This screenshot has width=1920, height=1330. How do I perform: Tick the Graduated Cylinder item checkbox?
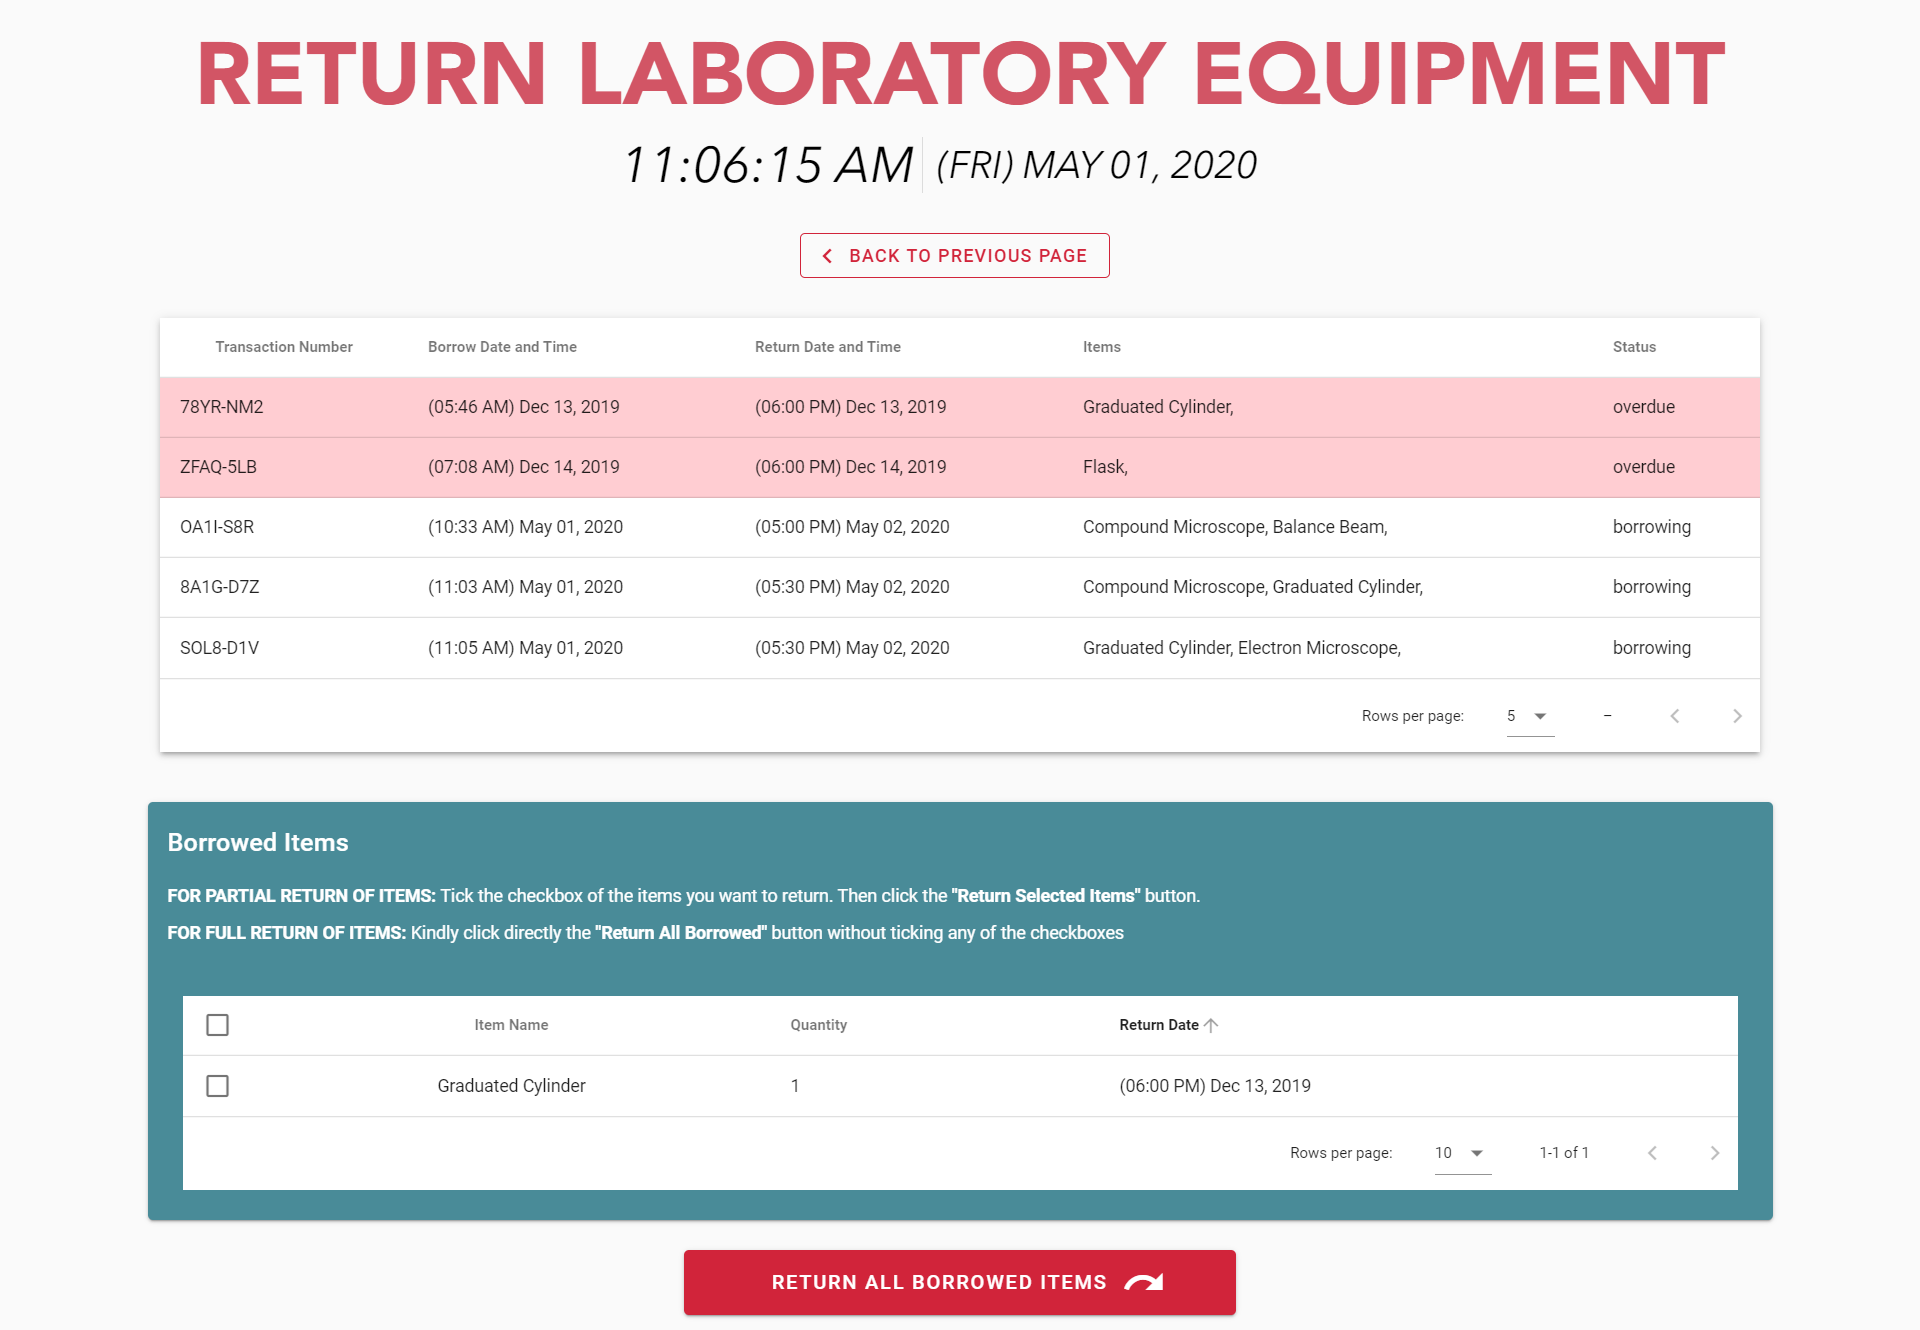(217, 1086)
